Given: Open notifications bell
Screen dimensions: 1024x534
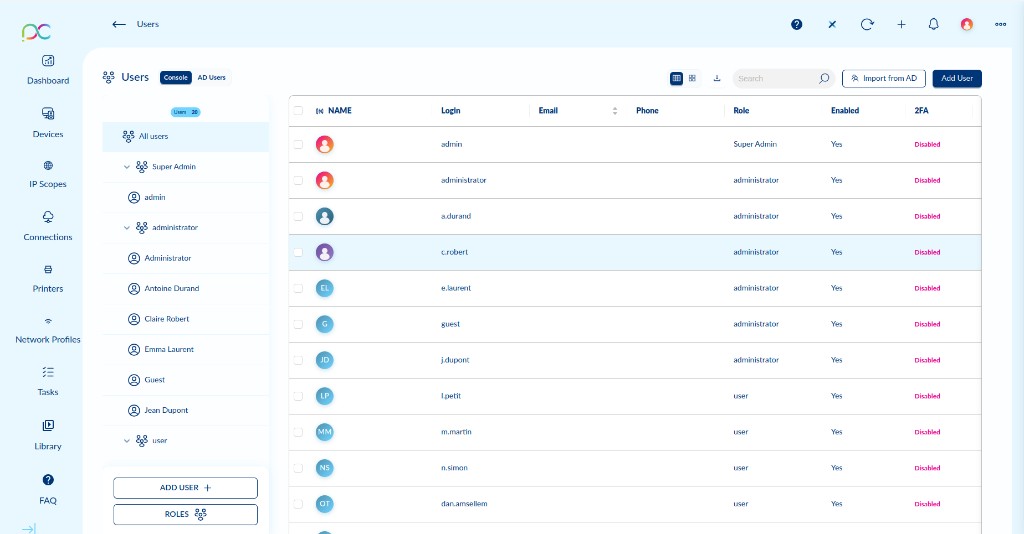Looking at the screenshot, I should pos(933,24).
